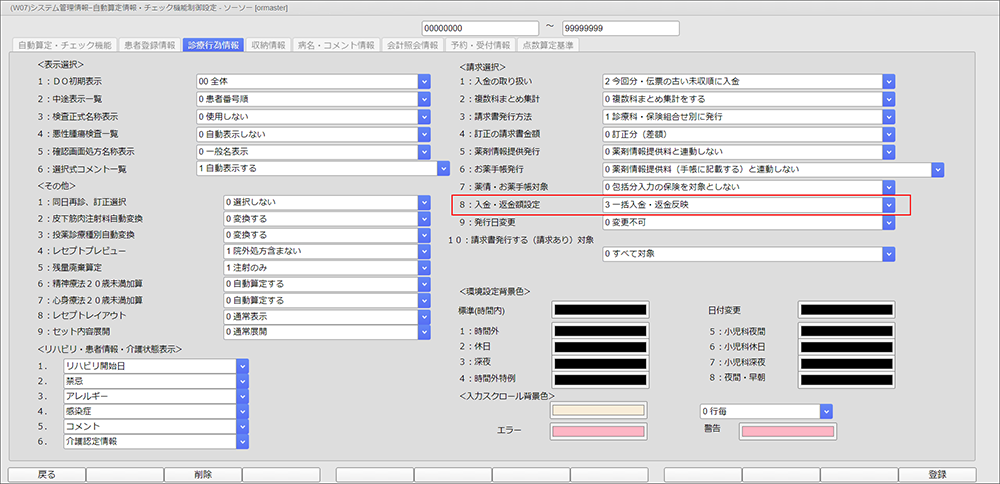Open the 0 行毎 scroll dropdown
The image size is (1000, 484).
coord(825,411)
